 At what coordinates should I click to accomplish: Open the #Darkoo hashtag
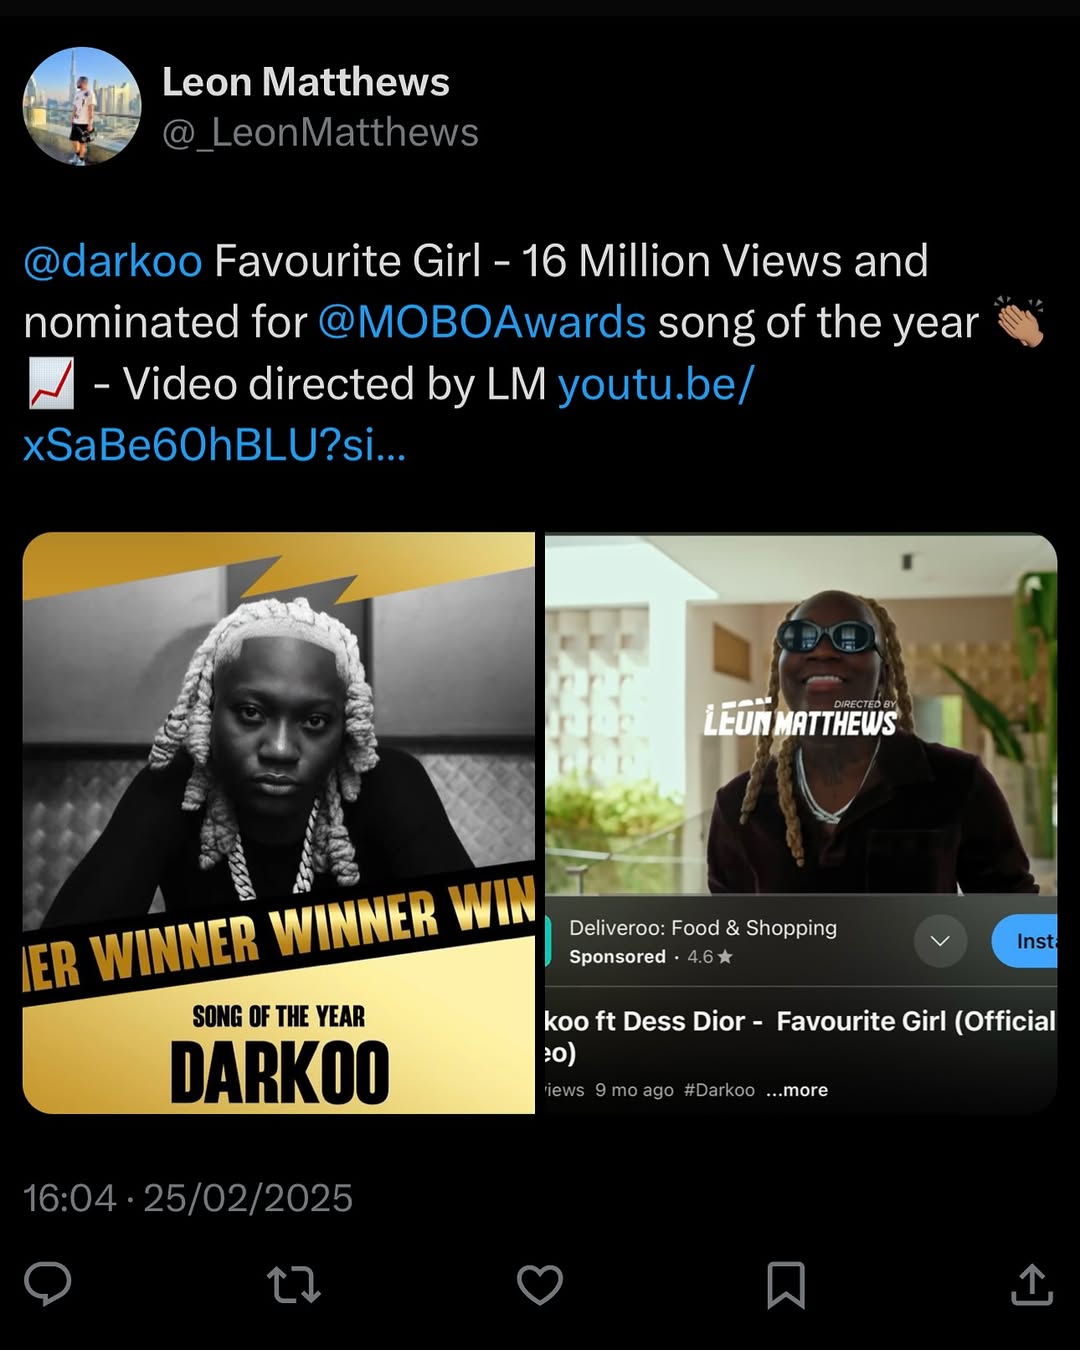click(719, 1090)
